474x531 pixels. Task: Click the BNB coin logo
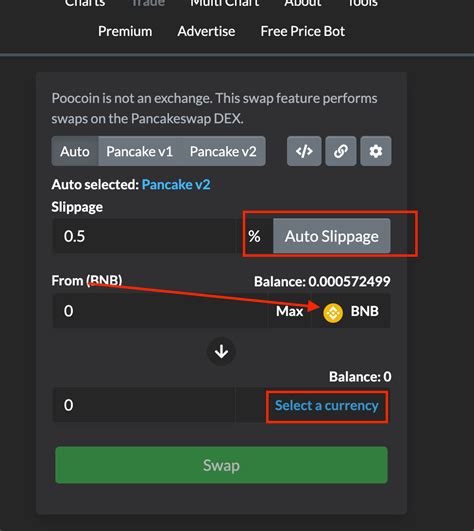[333, 312]
